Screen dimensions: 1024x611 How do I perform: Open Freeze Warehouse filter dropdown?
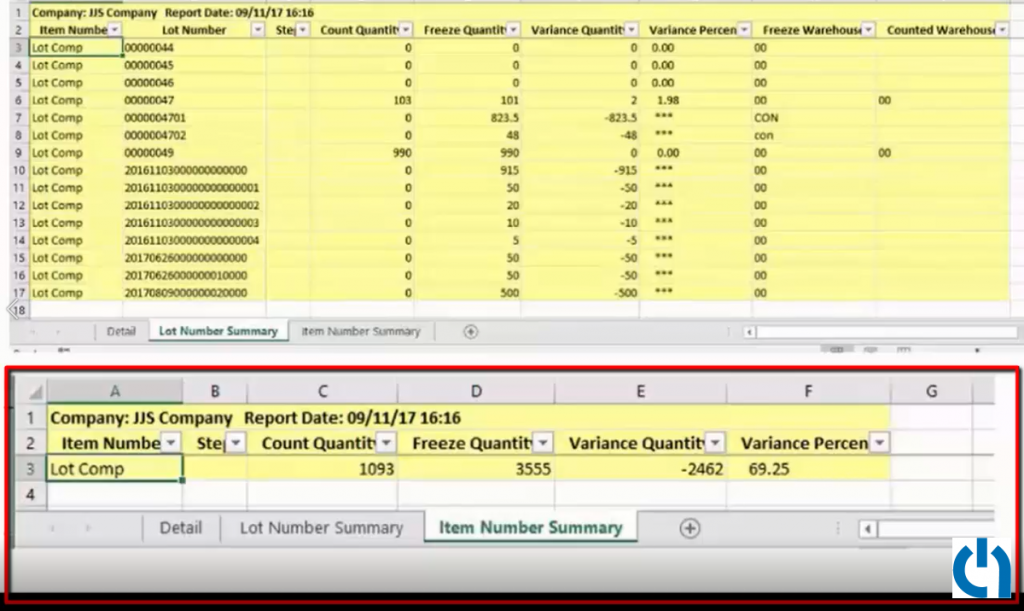868,30
